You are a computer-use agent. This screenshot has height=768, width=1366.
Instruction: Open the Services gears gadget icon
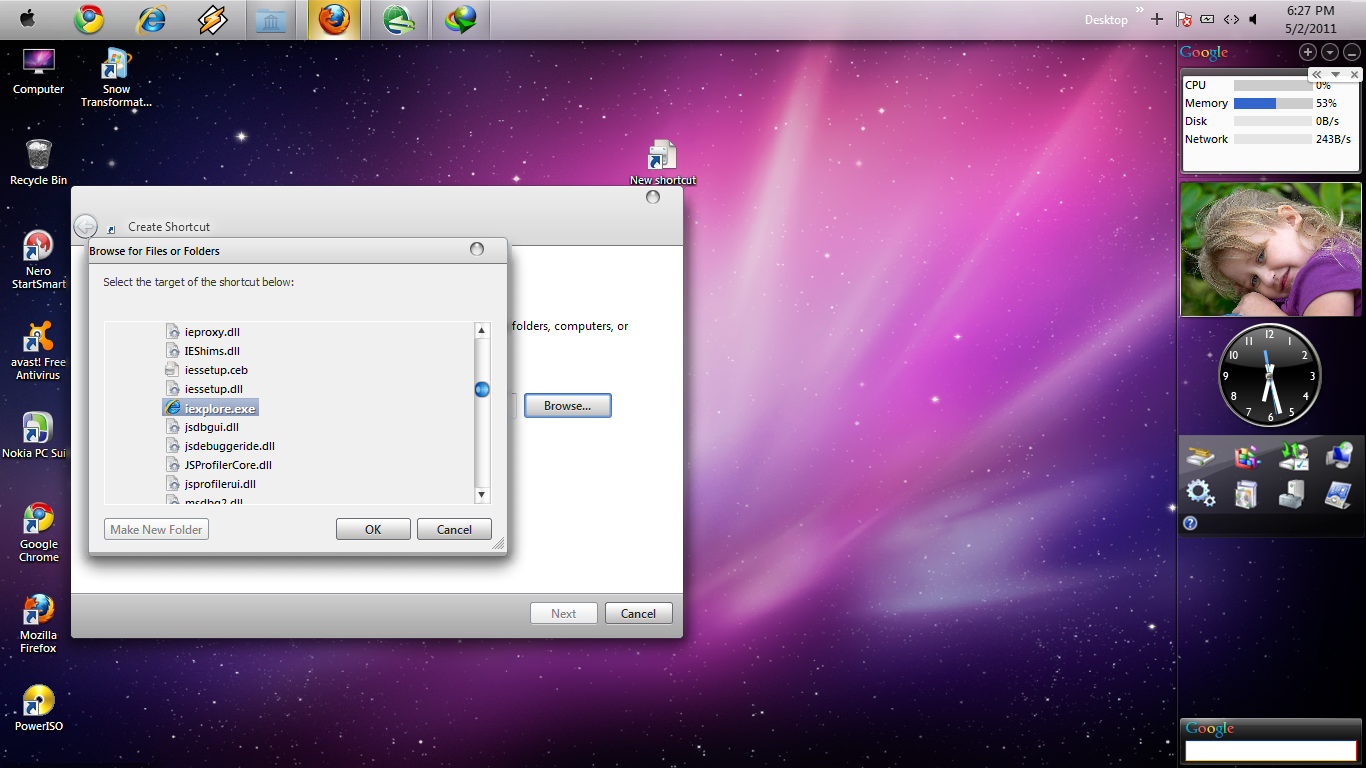(x=1201, y=493)
